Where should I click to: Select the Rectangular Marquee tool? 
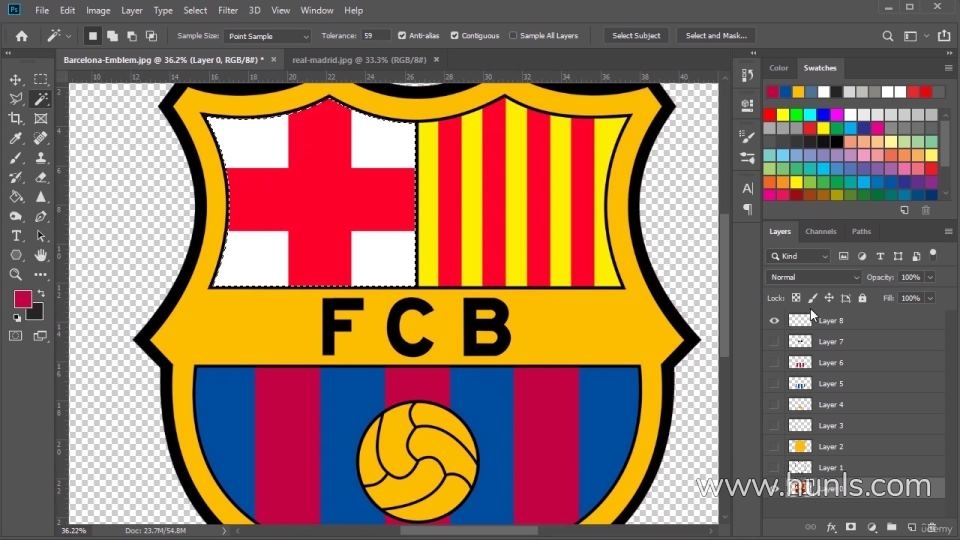click(x=40, y=80)
